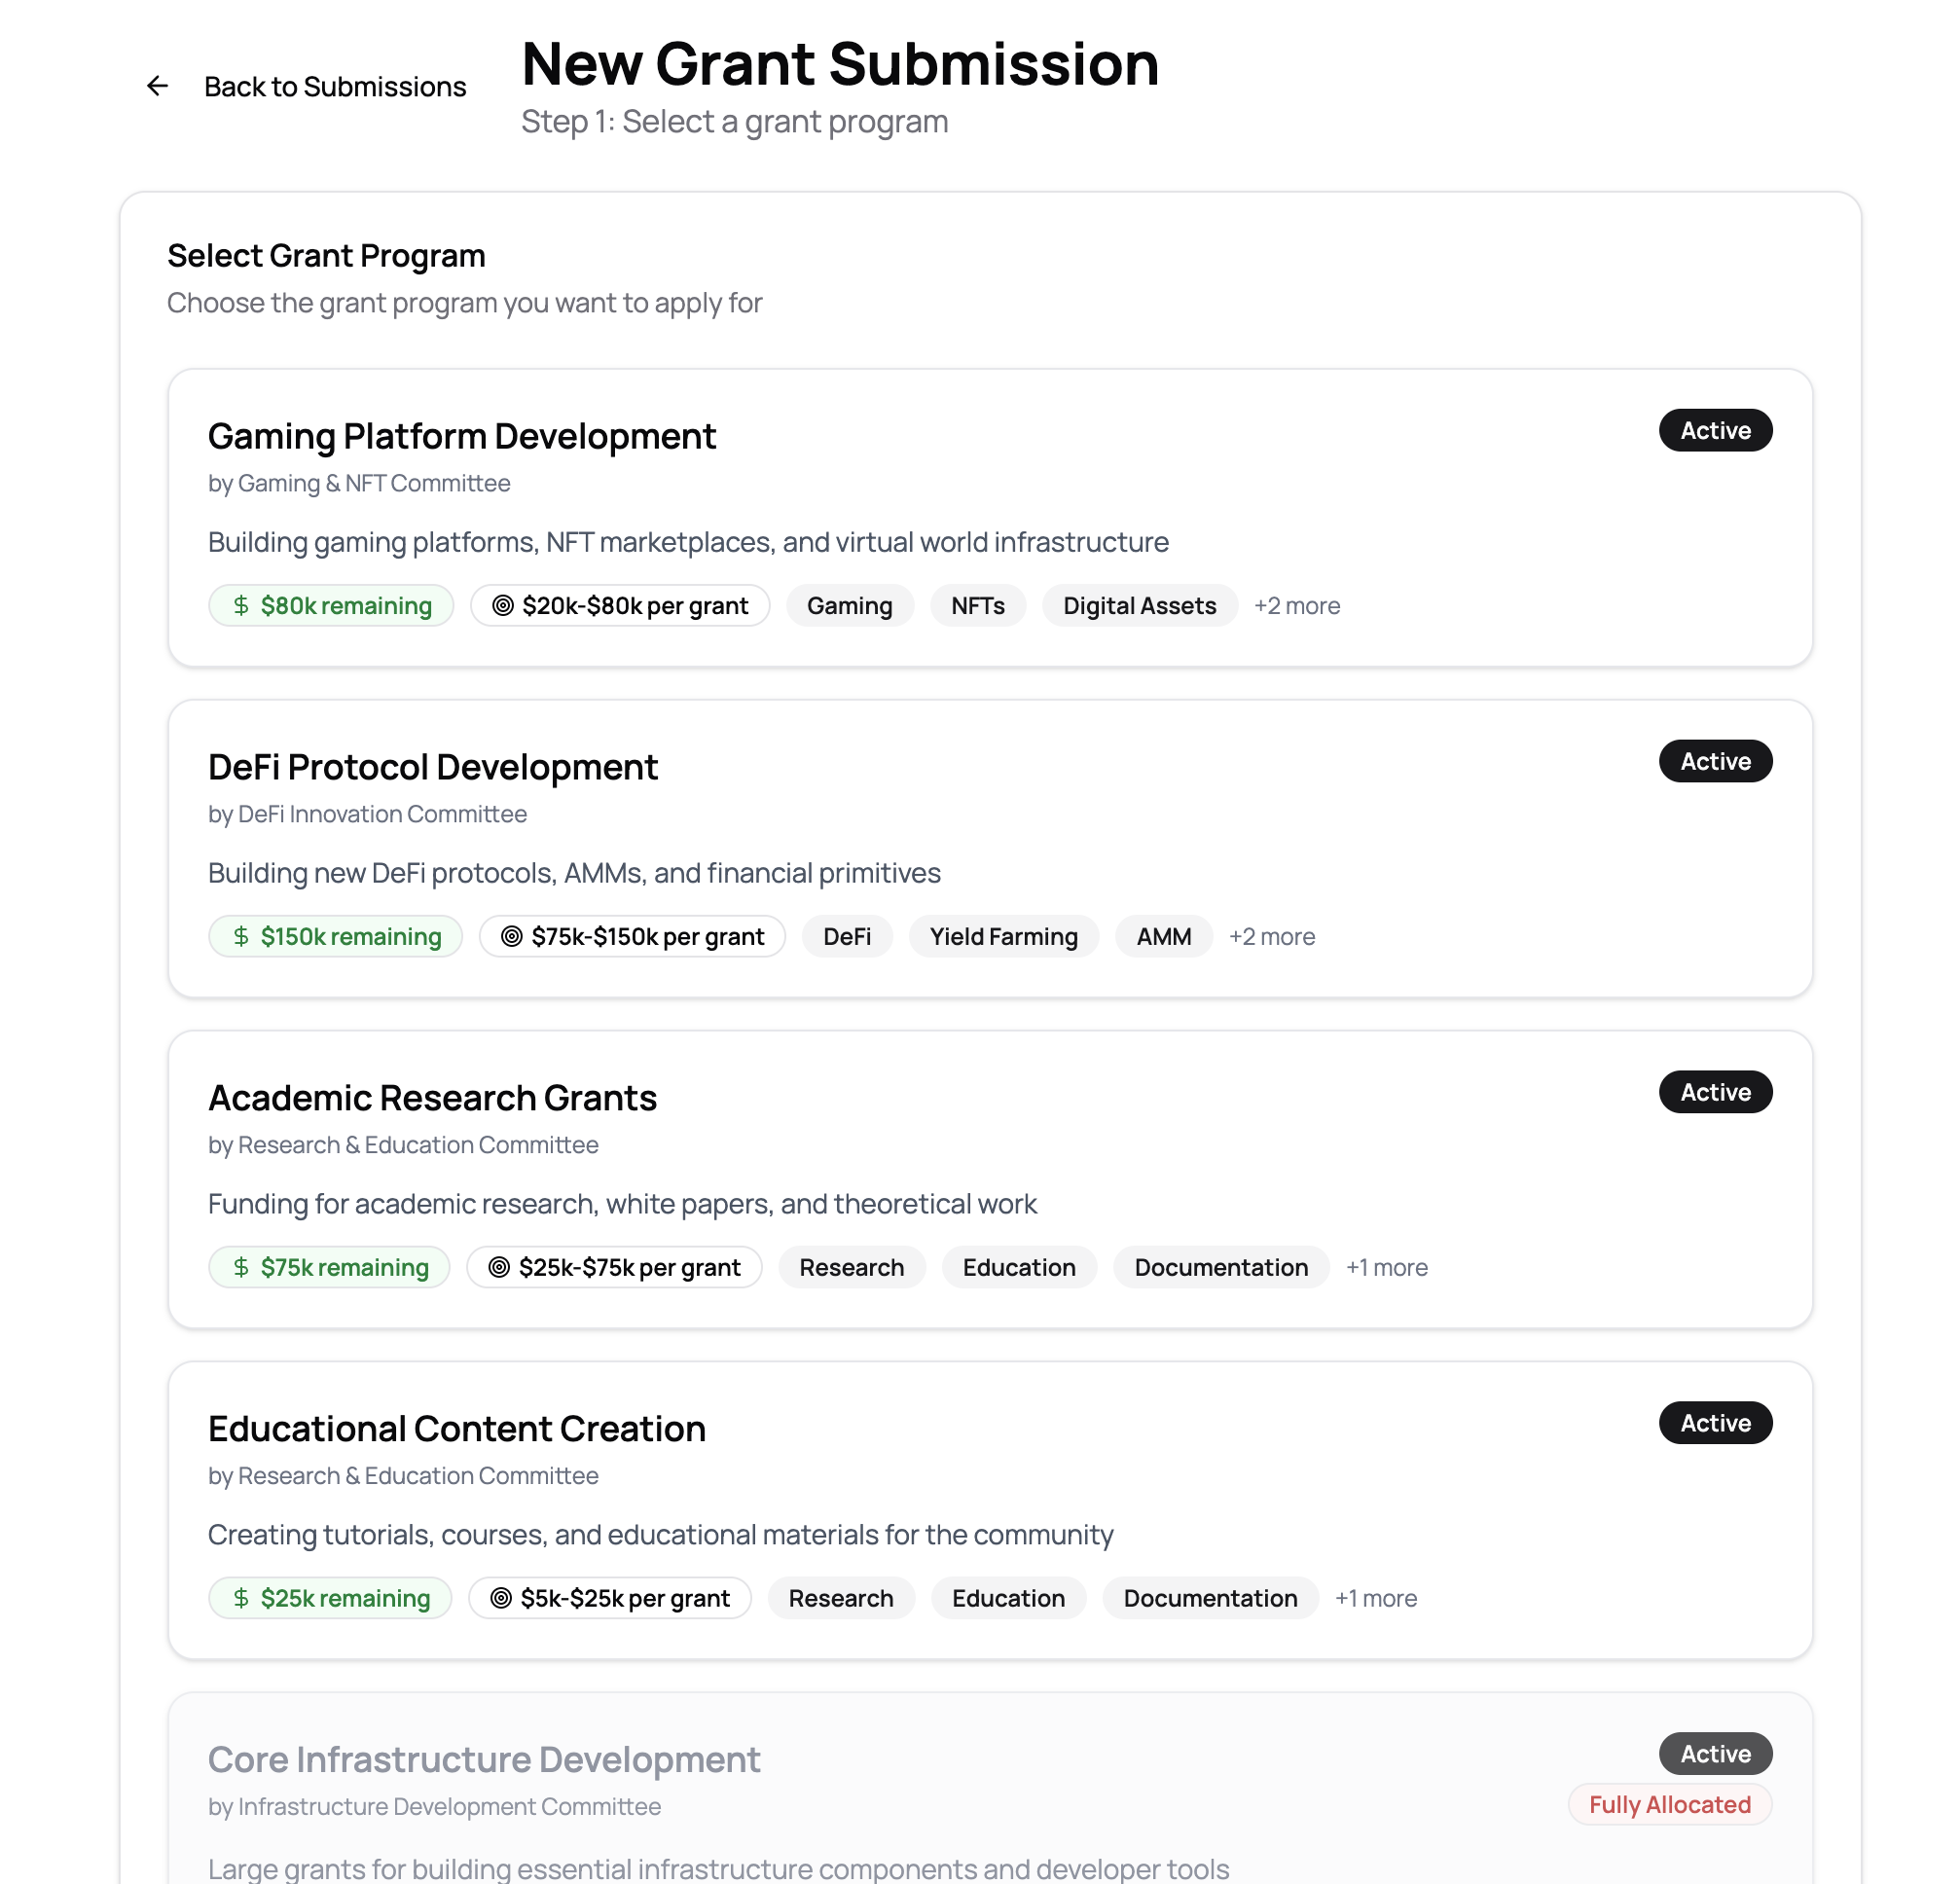Select the Yield Farming tag
1960x1884 pixels.
pos(1003,936)
